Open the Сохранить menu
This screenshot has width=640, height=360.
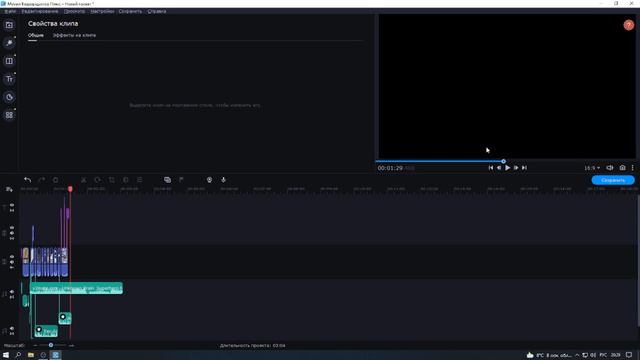point(130,11)
